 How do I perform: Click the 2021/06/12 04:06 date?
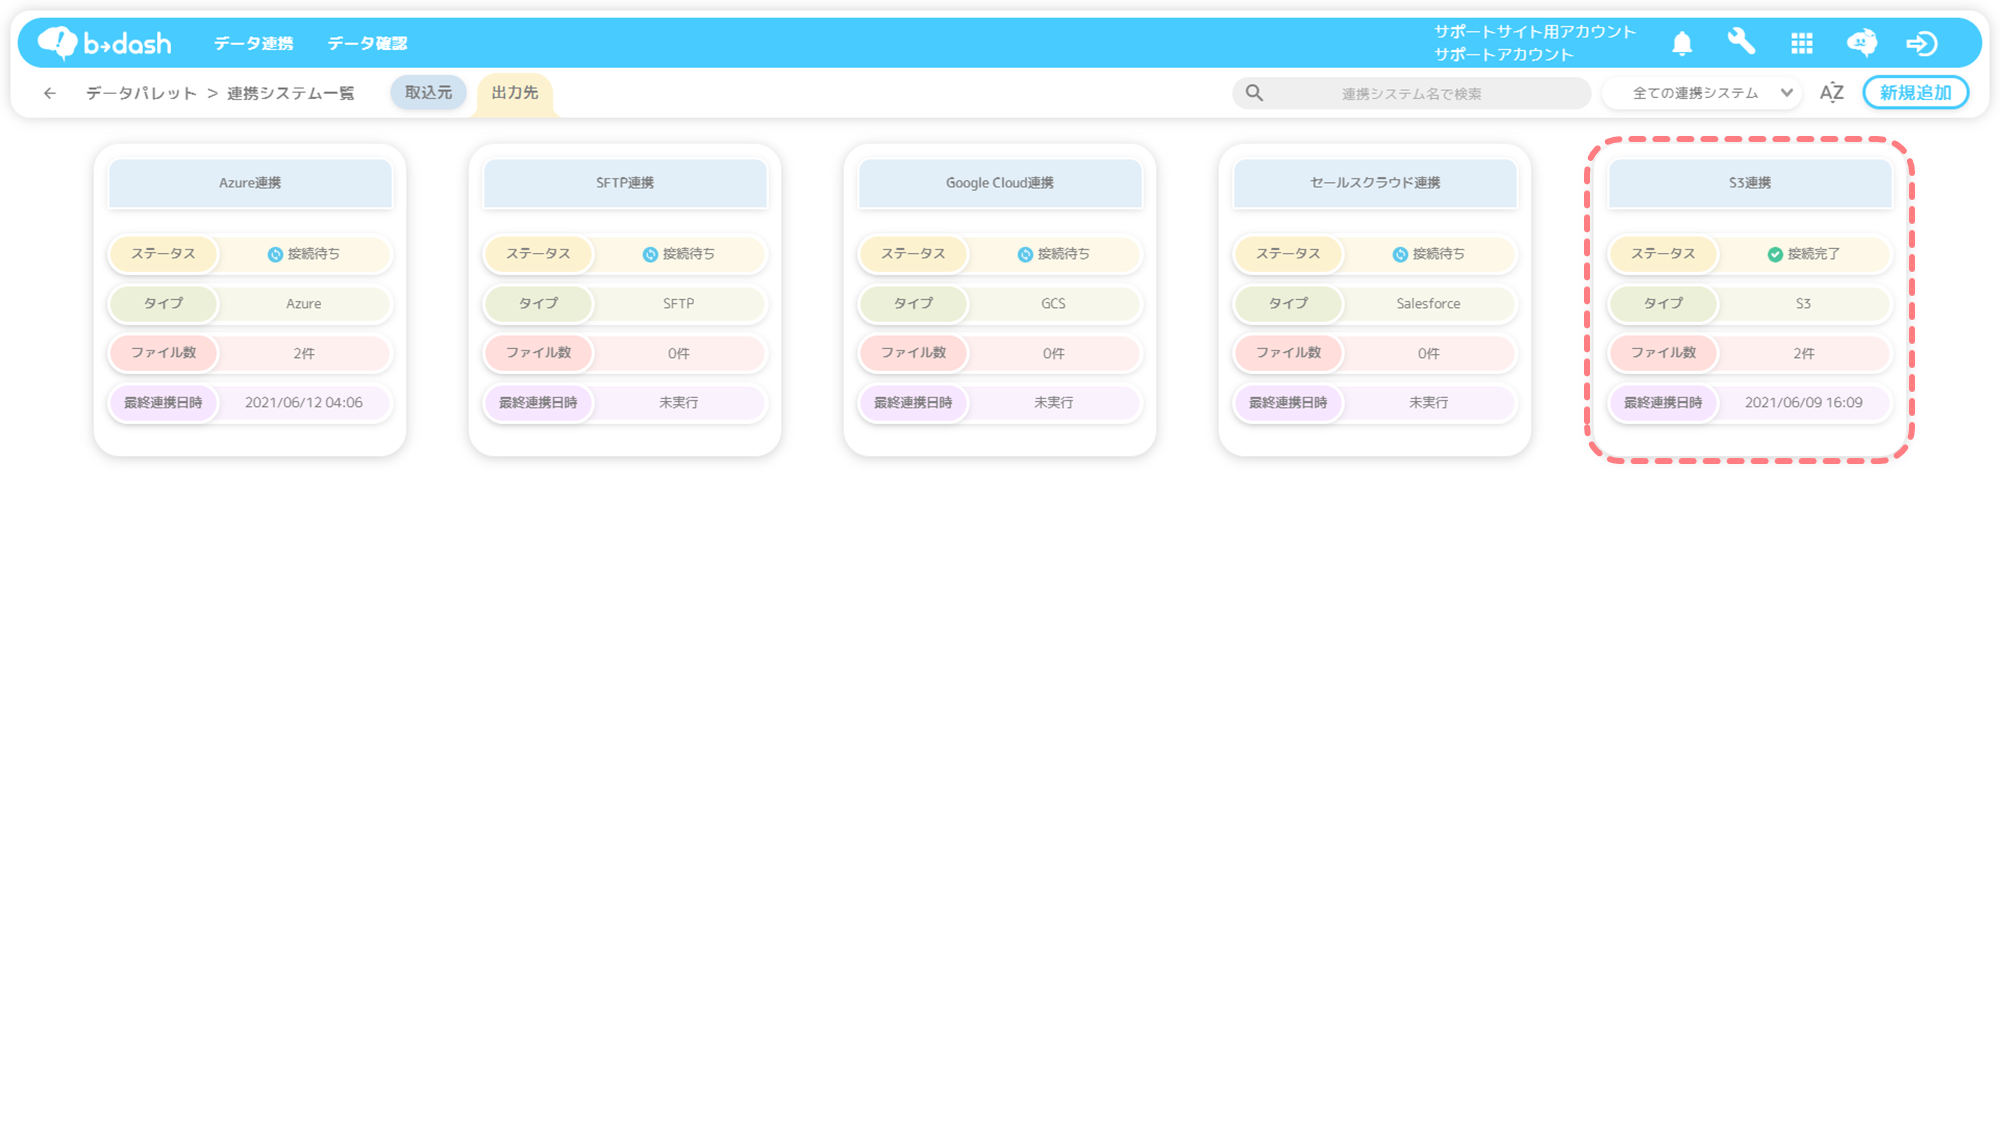(x=303, y=403)
